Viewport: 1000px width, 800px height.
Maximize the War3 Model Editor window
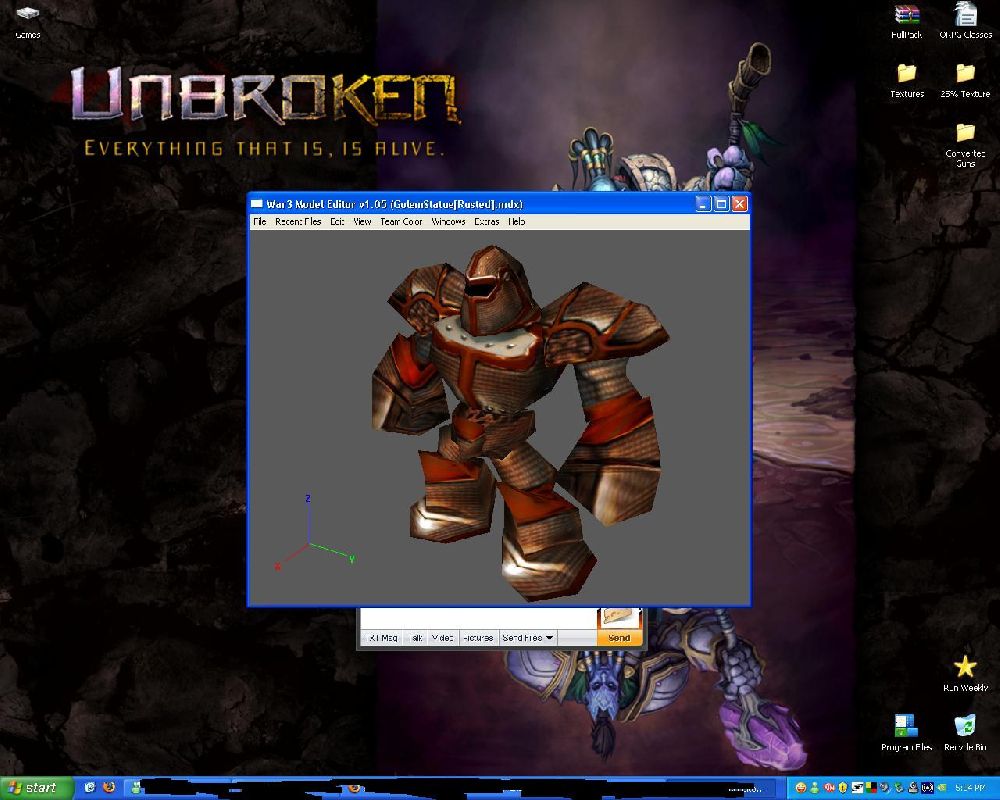pyautogui.click(x=721, y=204)
